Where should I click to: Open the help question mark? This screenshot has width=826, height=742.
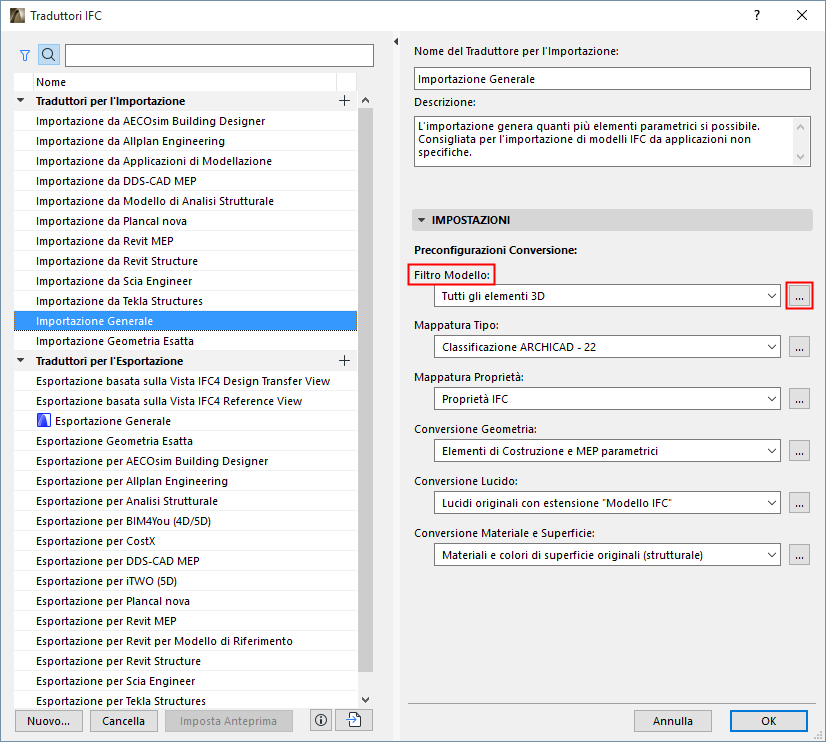pos(757,15)
